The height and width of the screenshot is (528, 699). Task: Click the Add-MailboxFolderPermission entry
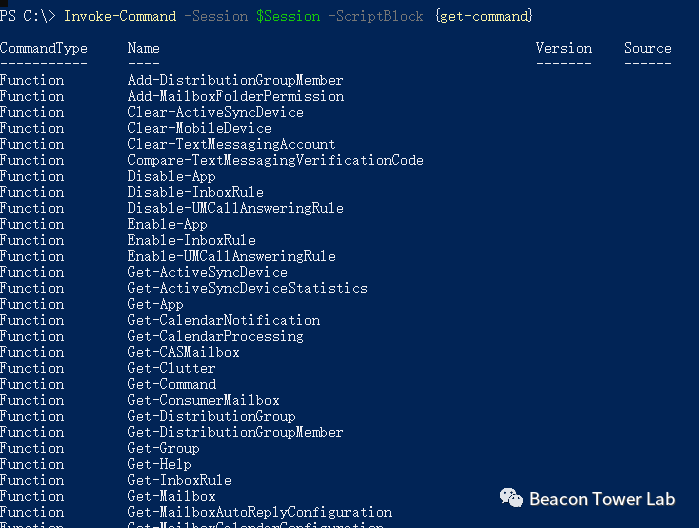tap(235, 96)
